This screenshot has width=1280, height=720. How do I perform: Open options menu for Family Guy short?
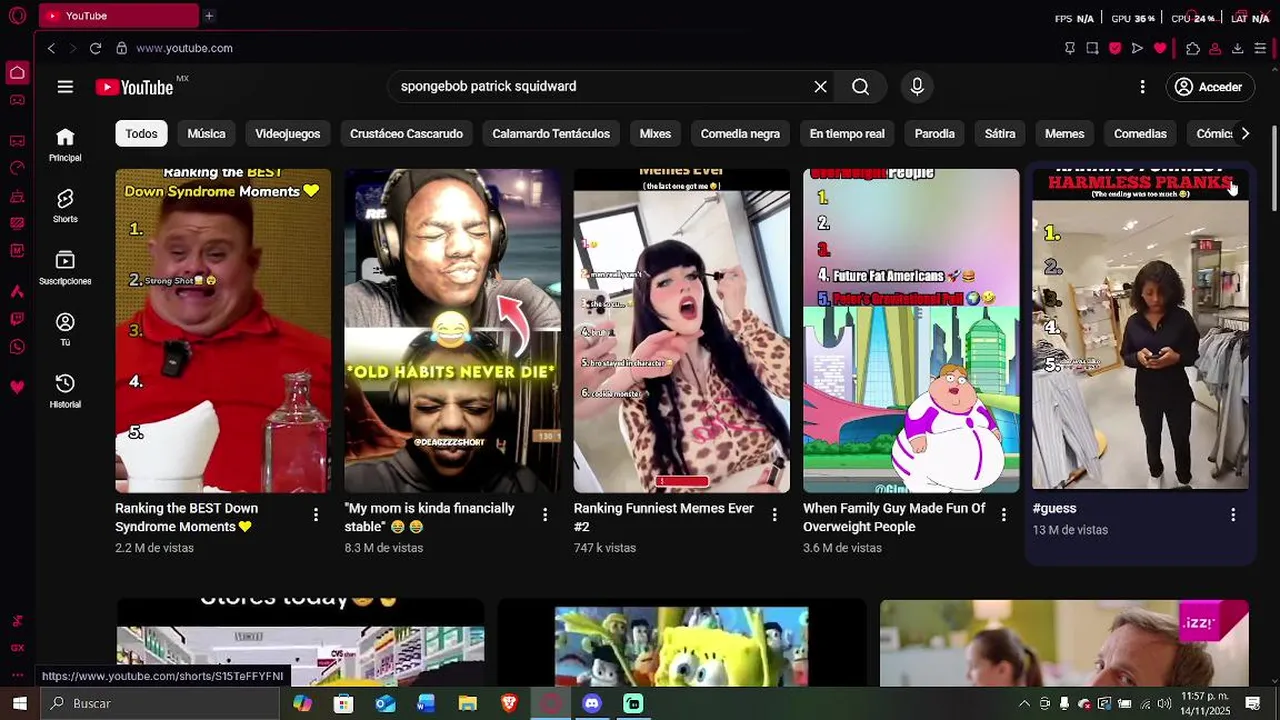1003,515
